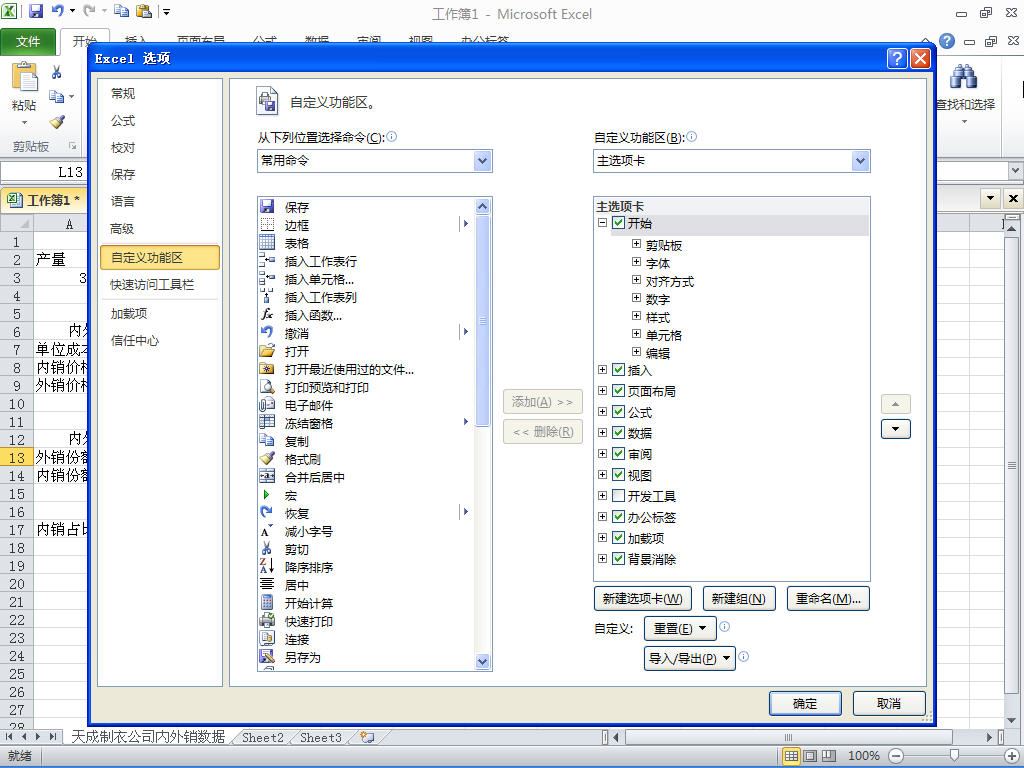Expand the 视图 tab node

point(602,475)
